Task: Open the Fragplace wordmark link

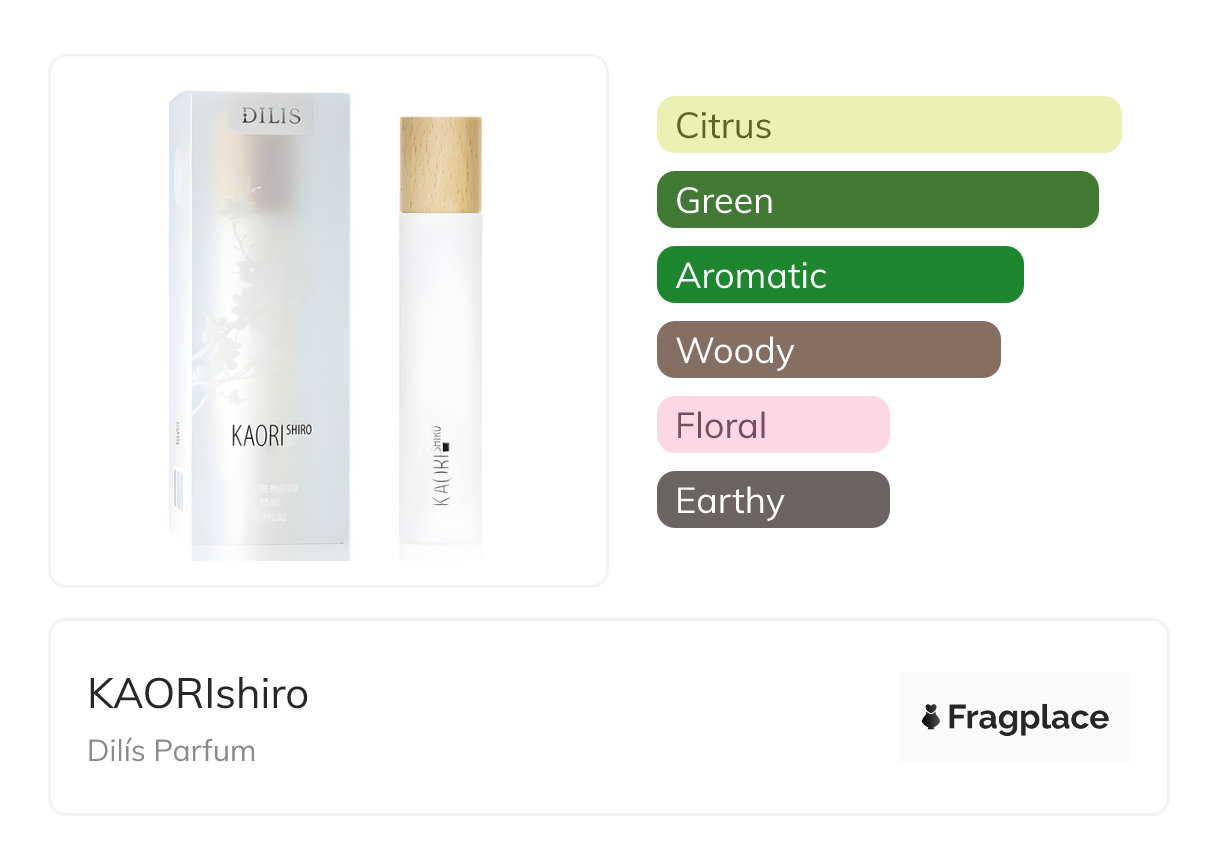Action: (1027, 718)
